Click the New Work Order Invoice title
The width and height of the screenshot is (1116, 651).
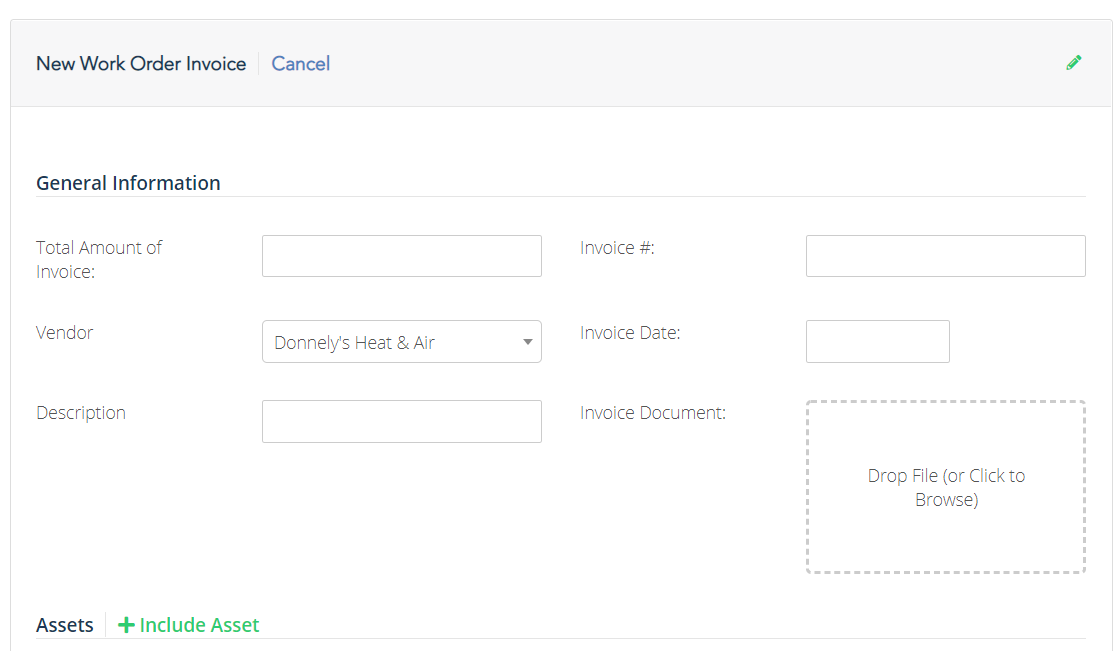(140, 63)
